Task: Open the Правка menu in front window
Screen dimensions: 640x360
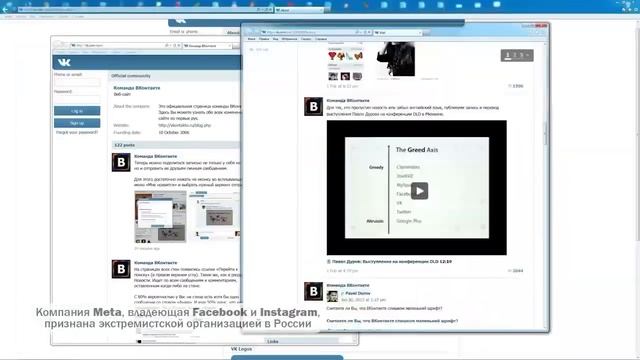Action: pyautogui.click(x=264, y=39)
